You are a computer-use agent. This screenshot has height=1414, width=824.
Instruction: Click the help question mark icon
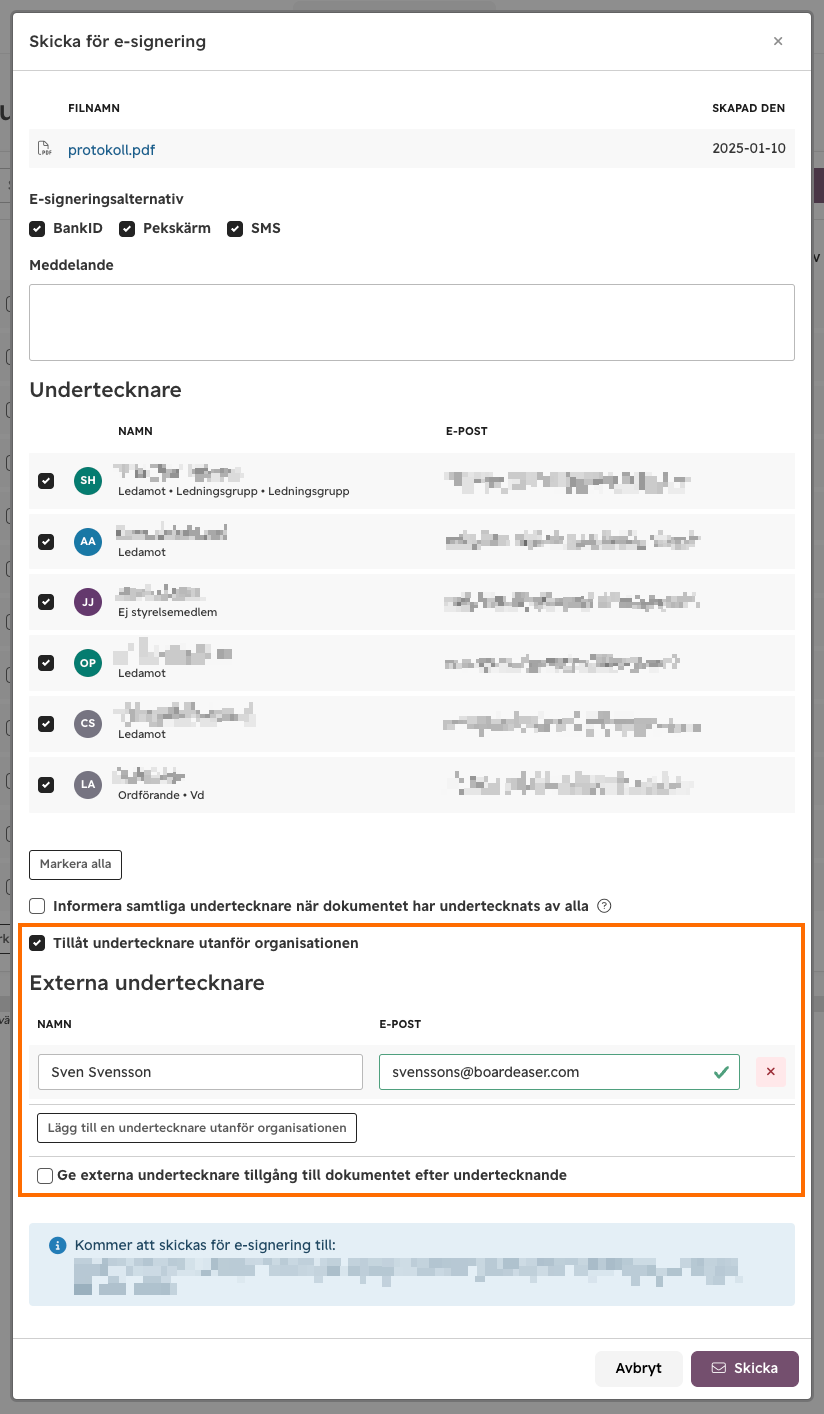(x=604, y=906)
